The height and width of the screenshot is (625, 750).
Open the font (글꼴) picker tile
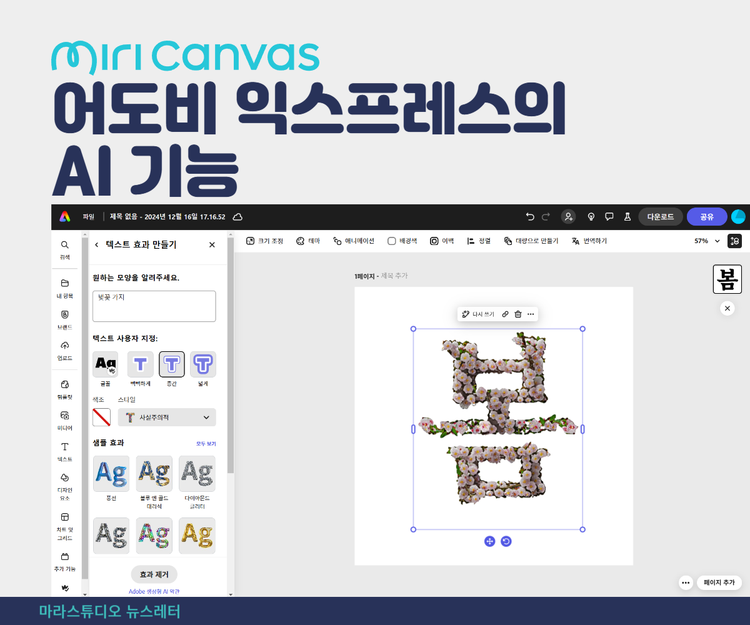(x=105, y=364)
